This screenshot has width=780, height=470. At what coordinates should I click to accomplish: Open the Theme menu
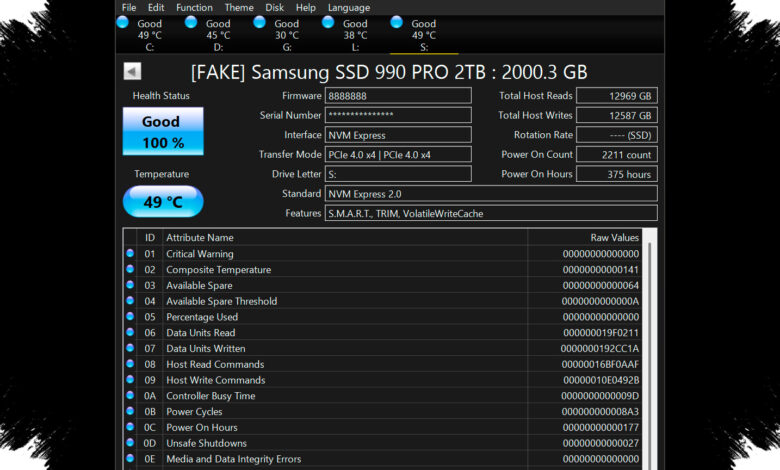click(x=239, y=7)
